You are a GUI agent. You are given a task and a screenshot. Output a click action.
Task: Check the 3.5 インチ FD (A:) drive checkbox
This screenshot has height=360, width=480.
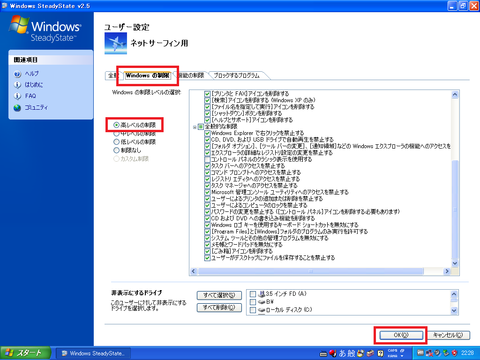253,294
